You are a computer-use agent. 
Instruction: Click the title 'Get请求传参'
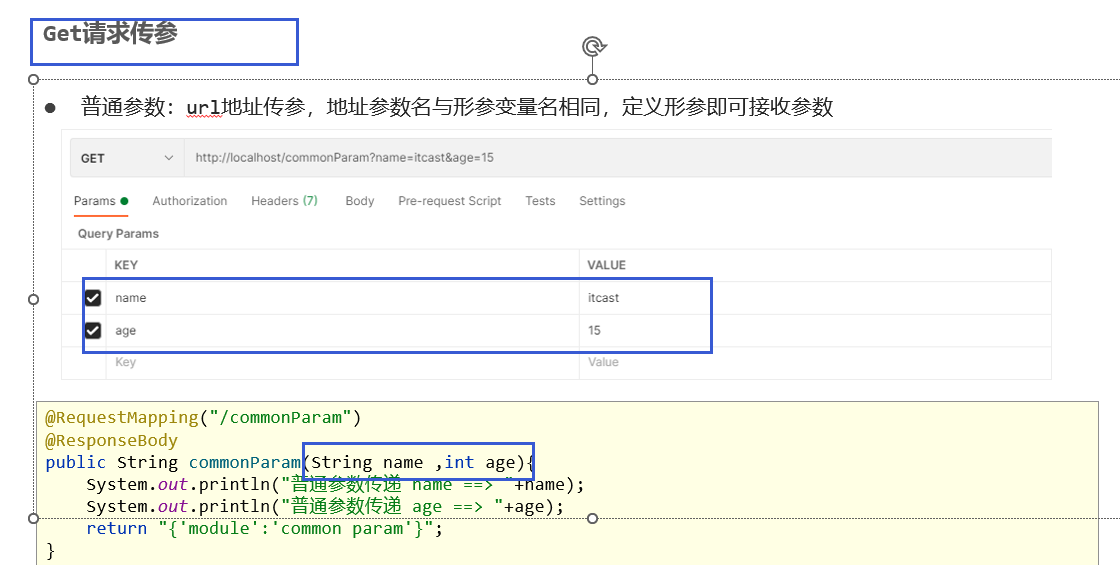[110, 34]
